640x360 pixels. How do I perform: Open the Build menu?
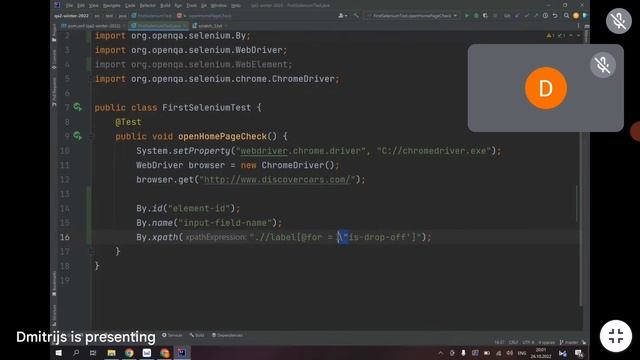tap(165, 5)
